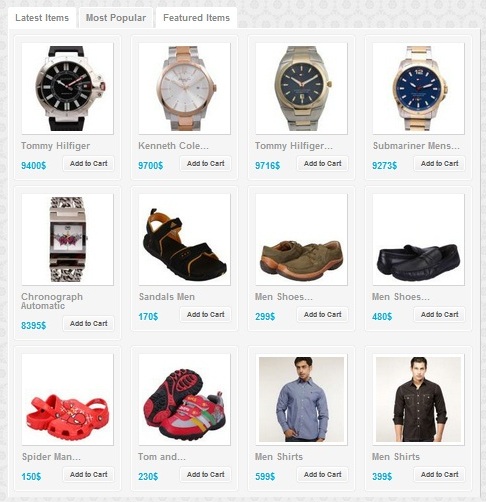Add the 399$ Men Shirts to cart
This screenshot has height=502, width=486.
coord(440,475)
